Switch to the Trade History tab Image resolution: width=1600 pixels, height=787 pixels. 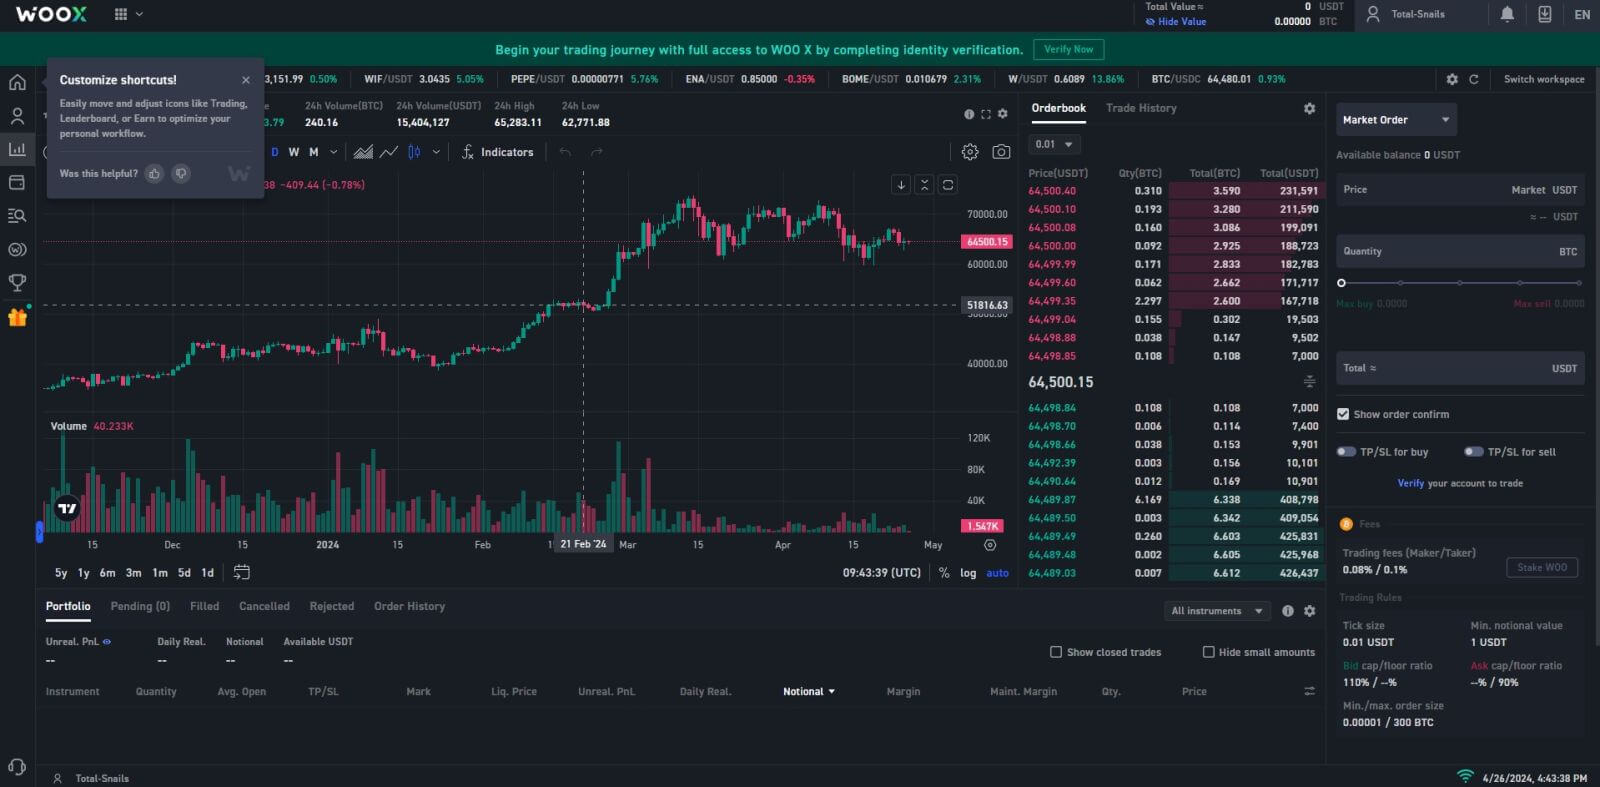pos(1141,108)
